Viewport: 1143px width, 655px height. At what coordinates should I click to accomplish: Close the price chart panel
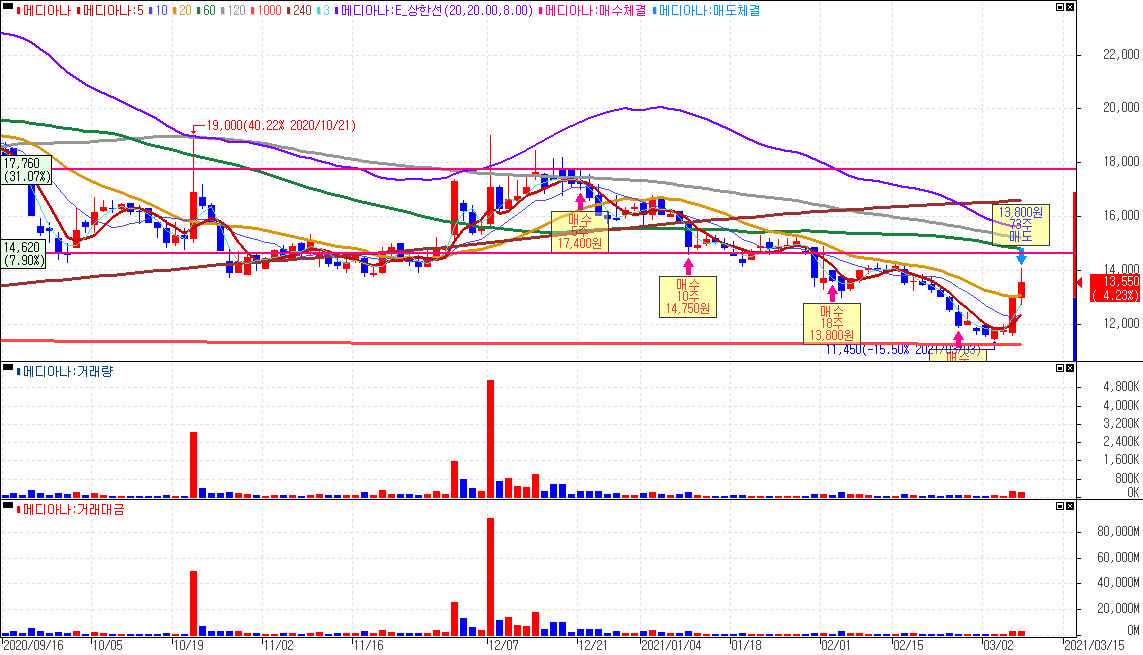tap(1070, 7)
